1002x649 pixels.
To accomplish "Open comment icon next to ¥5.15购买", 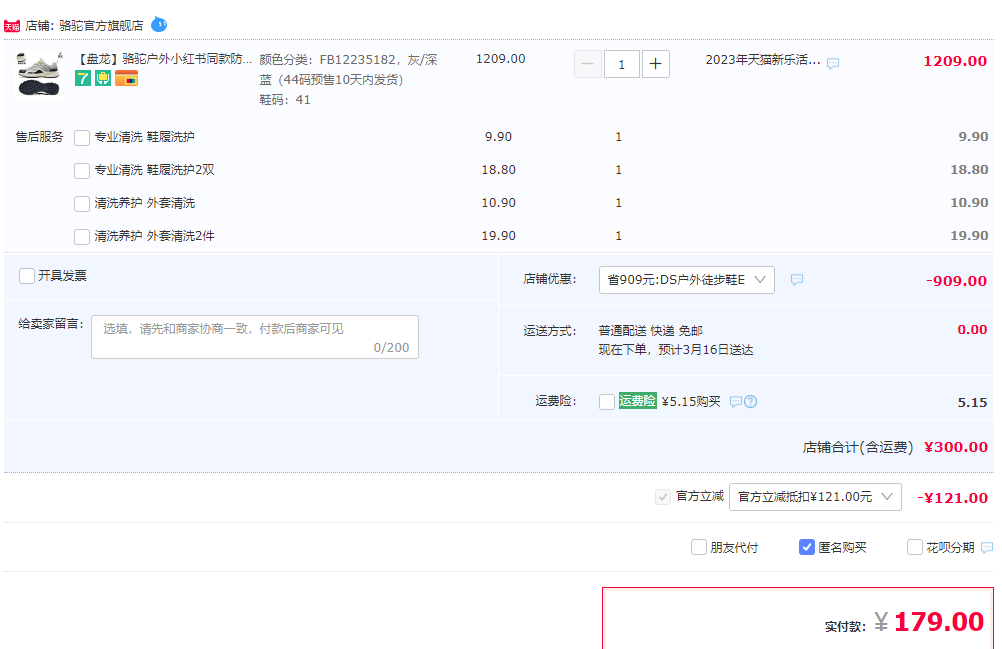I will point(736,402).
